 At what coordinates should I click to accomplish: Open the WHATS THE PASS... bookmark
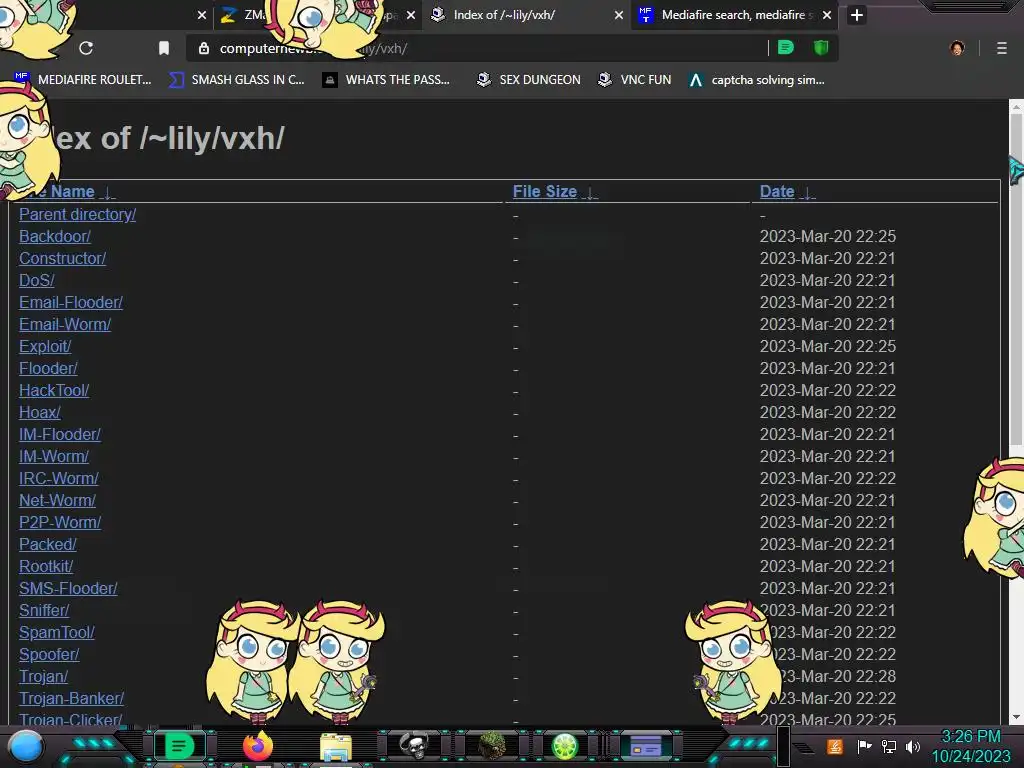coord(386,80)
